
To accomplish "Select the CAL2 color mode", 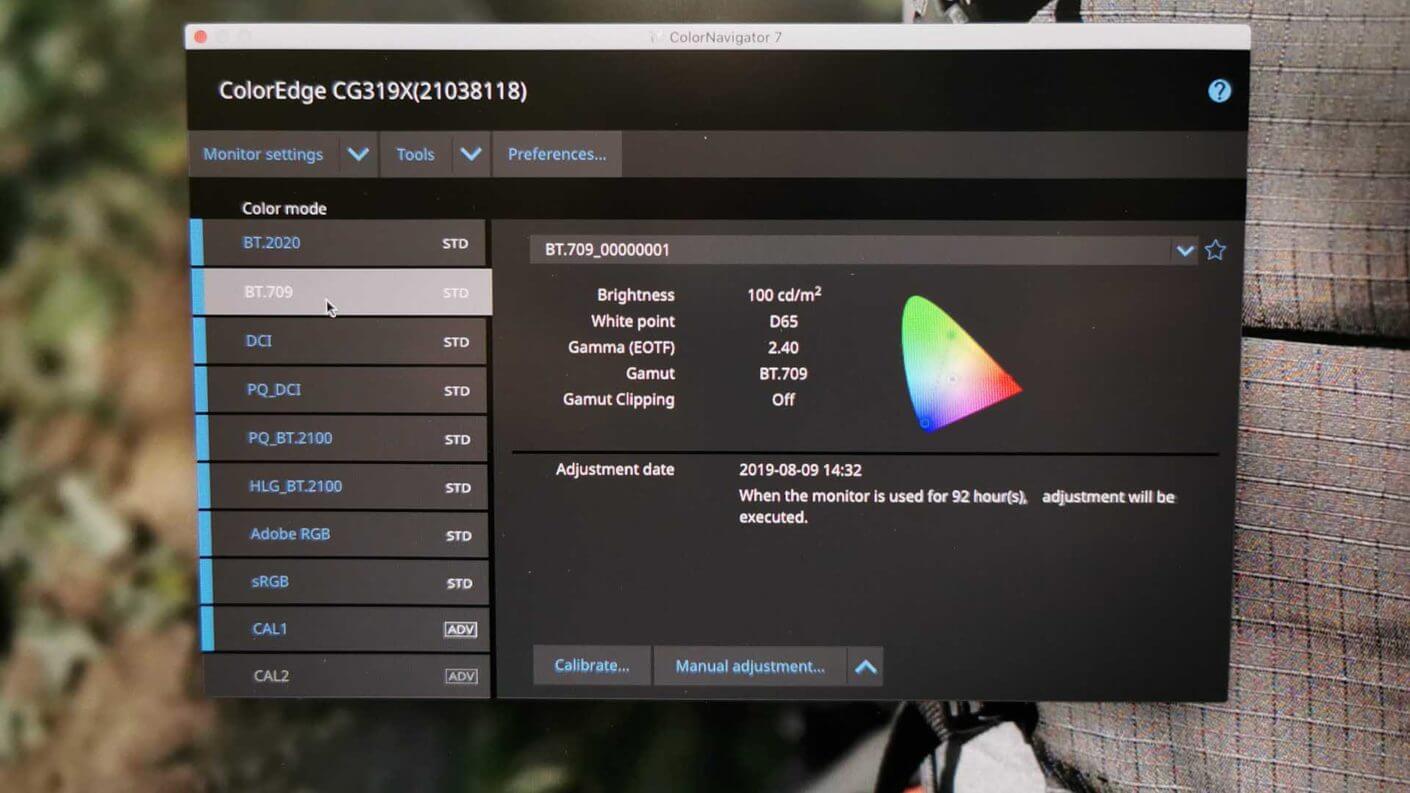I will [x=347, y=676].
